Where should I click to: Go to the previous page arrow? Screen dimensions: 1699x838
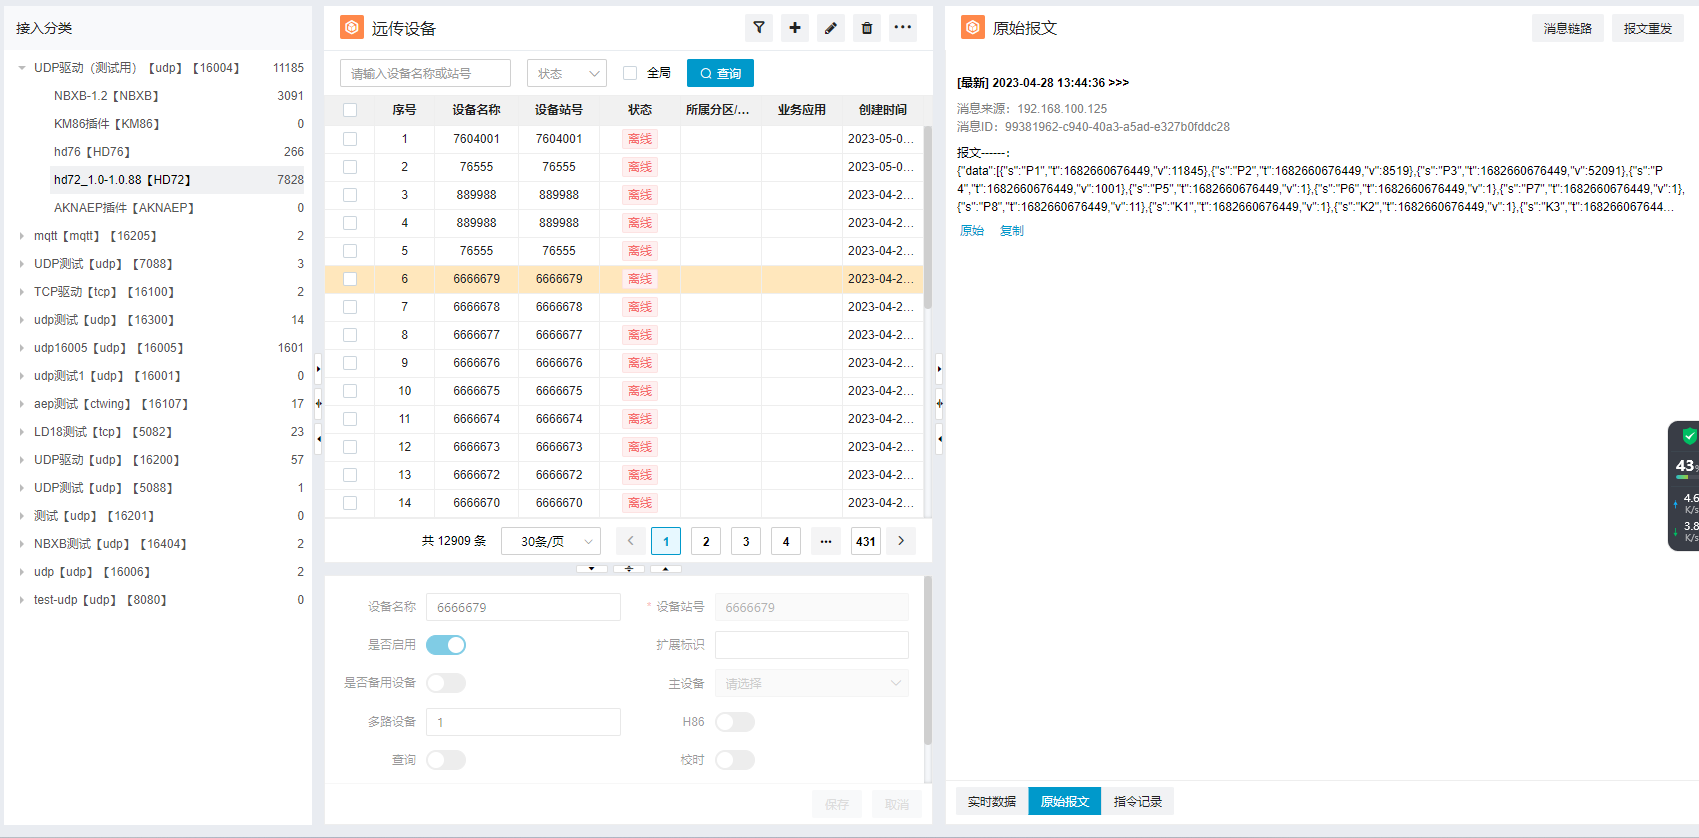click(x=631, y=541)
